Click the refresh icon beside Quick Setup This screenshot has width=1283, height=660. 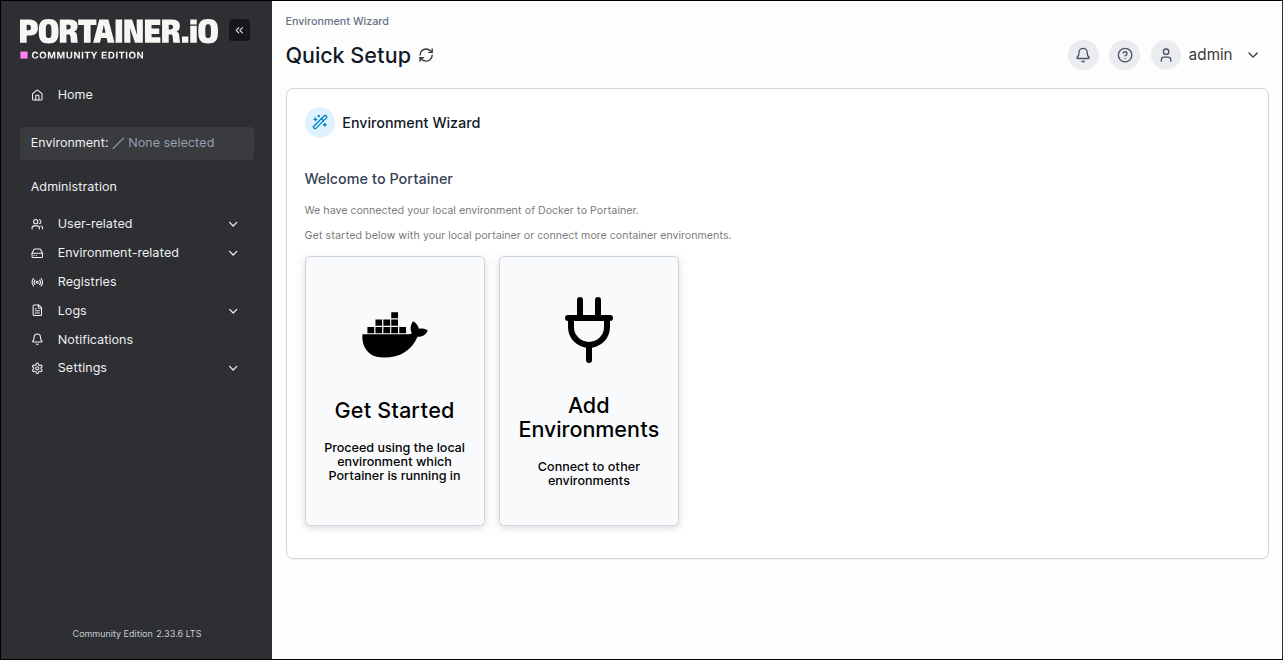[426, 56]
